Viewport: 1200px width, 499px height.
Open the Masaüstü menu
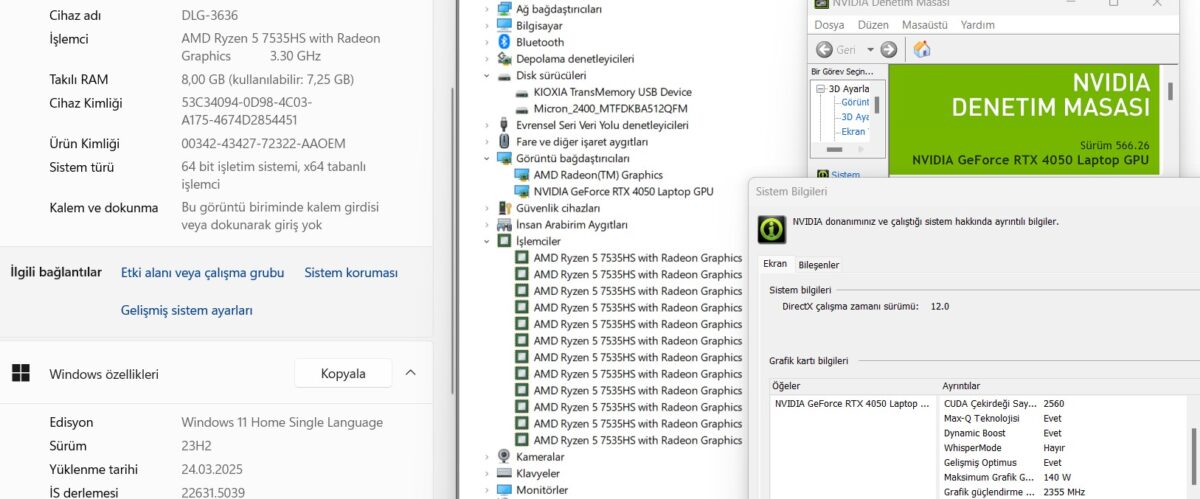click(x=924, y=25)
